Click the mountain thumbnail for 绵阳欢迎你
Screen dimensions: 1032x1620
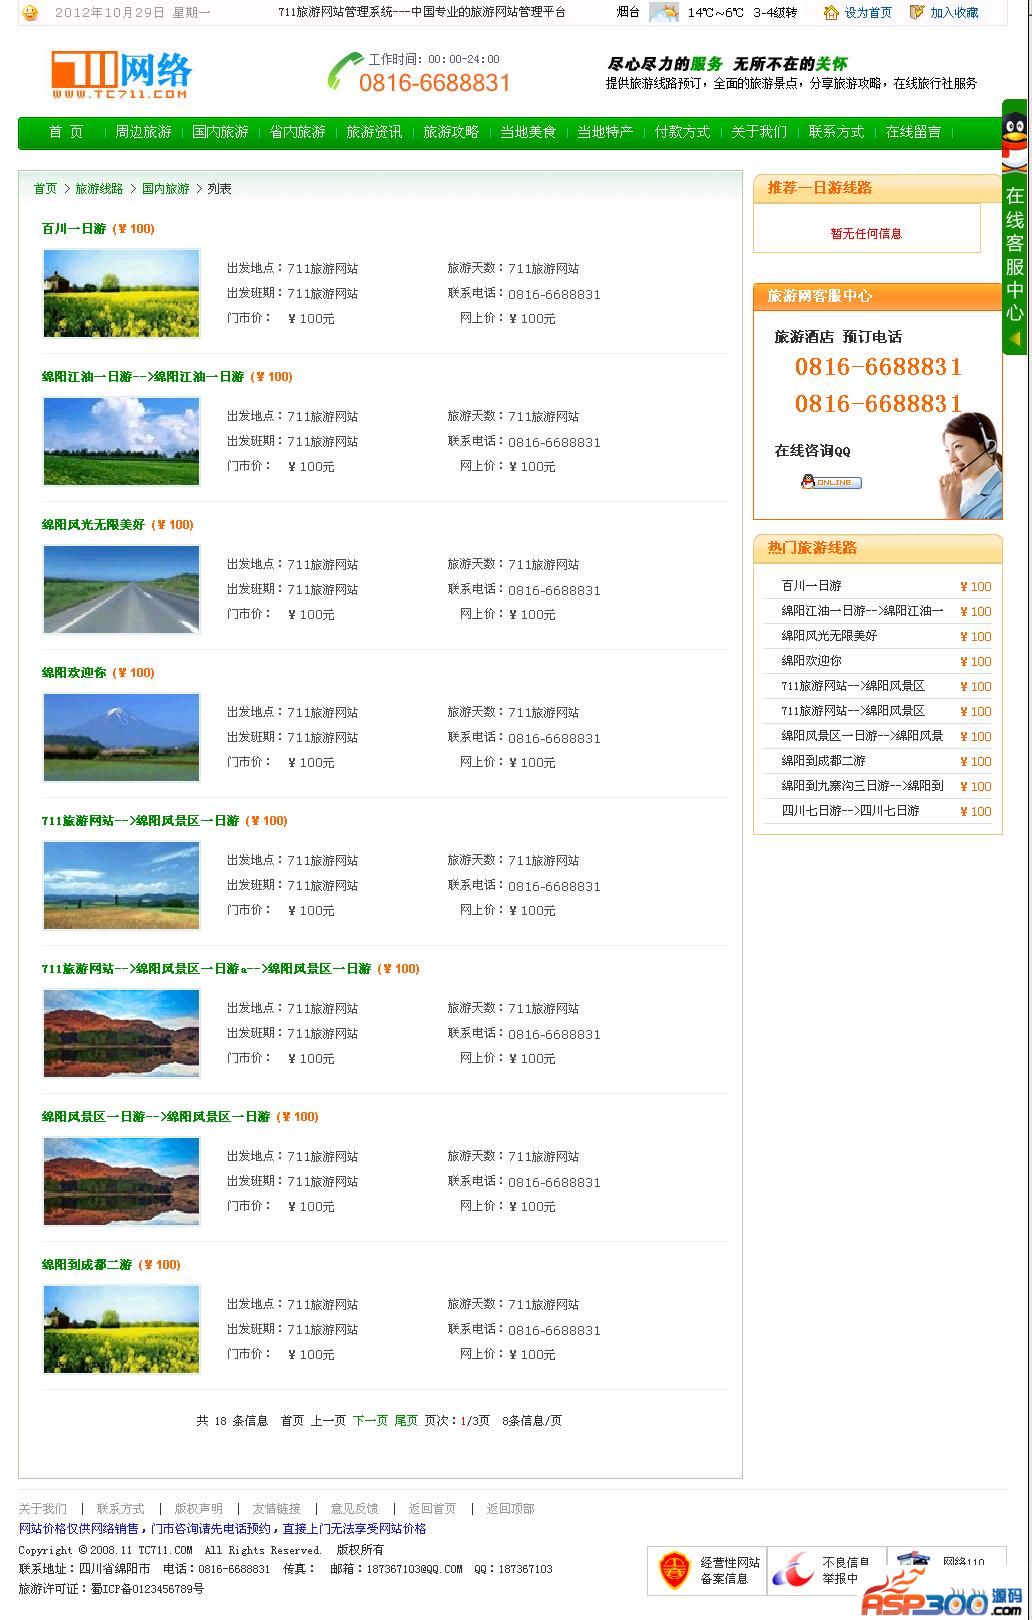click(121, 737)
